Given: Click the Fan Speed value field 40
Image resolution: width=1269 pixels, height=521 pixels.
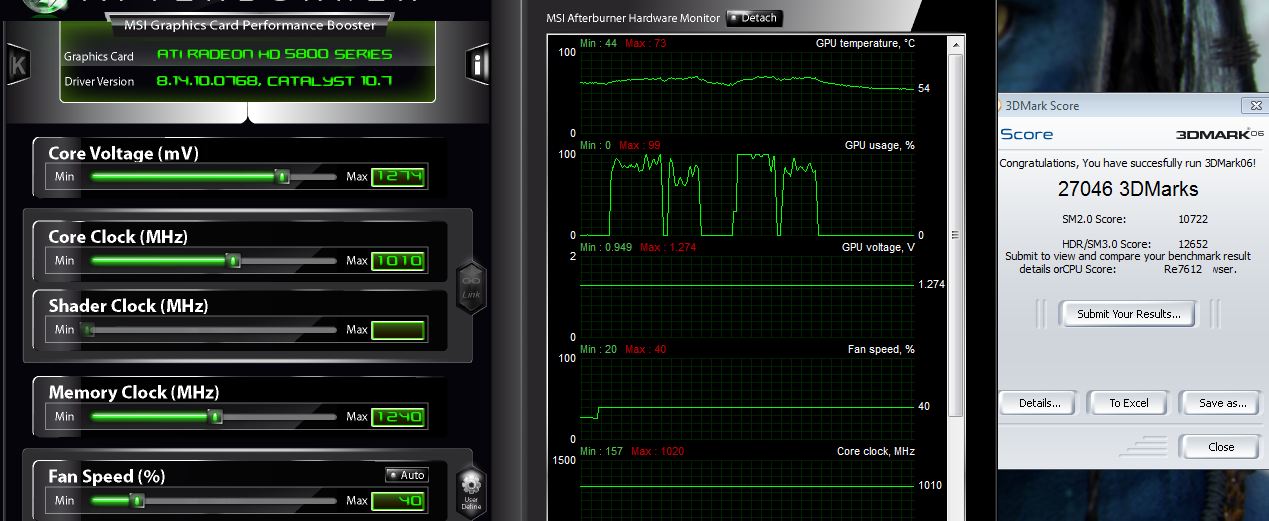Looking at the screenshot, I should pyautogui.click(x=399, y=501).
